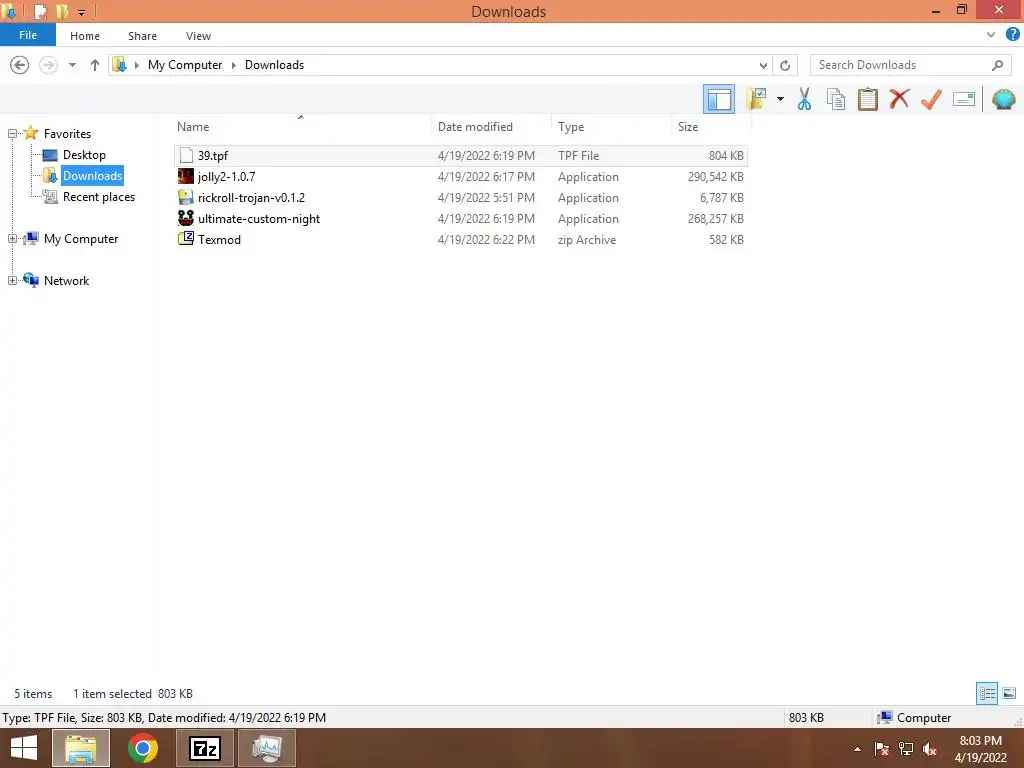Open Google Chrome from the taskbar

[143, 748]
